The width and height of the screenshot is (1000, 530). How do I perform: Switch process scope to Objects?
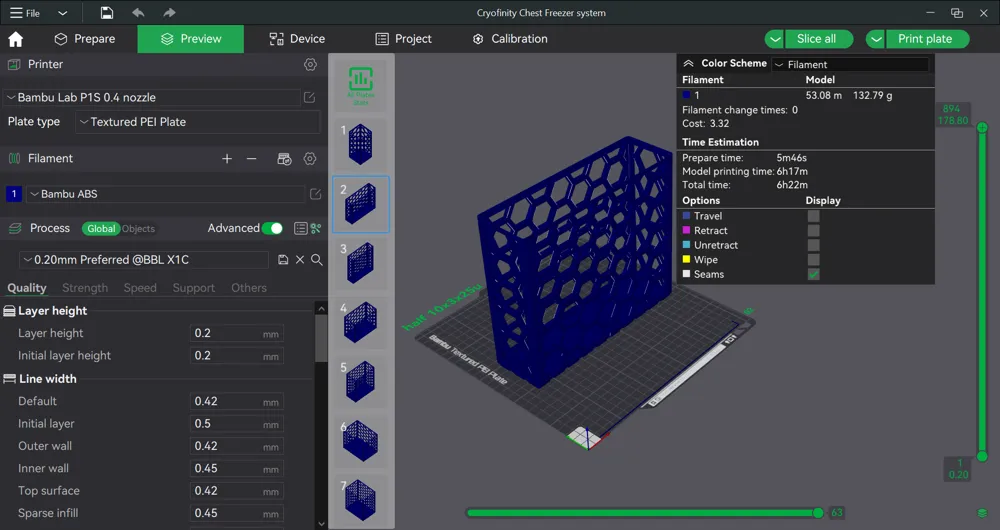click(138, 228)
